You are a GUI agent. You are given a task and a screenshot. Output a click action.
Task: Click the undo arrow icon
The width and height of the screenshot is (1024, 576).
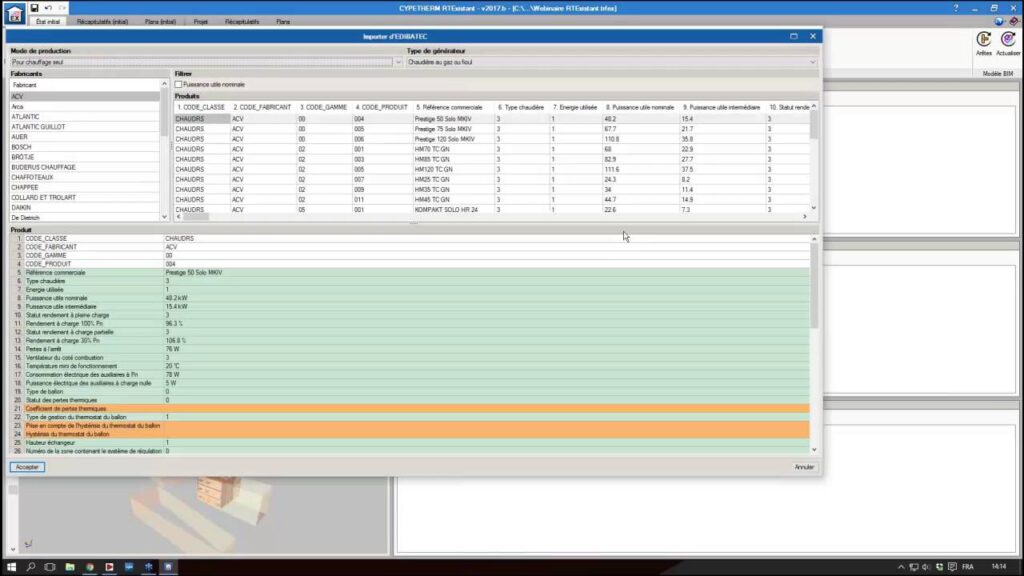click(x=47, y=7)
